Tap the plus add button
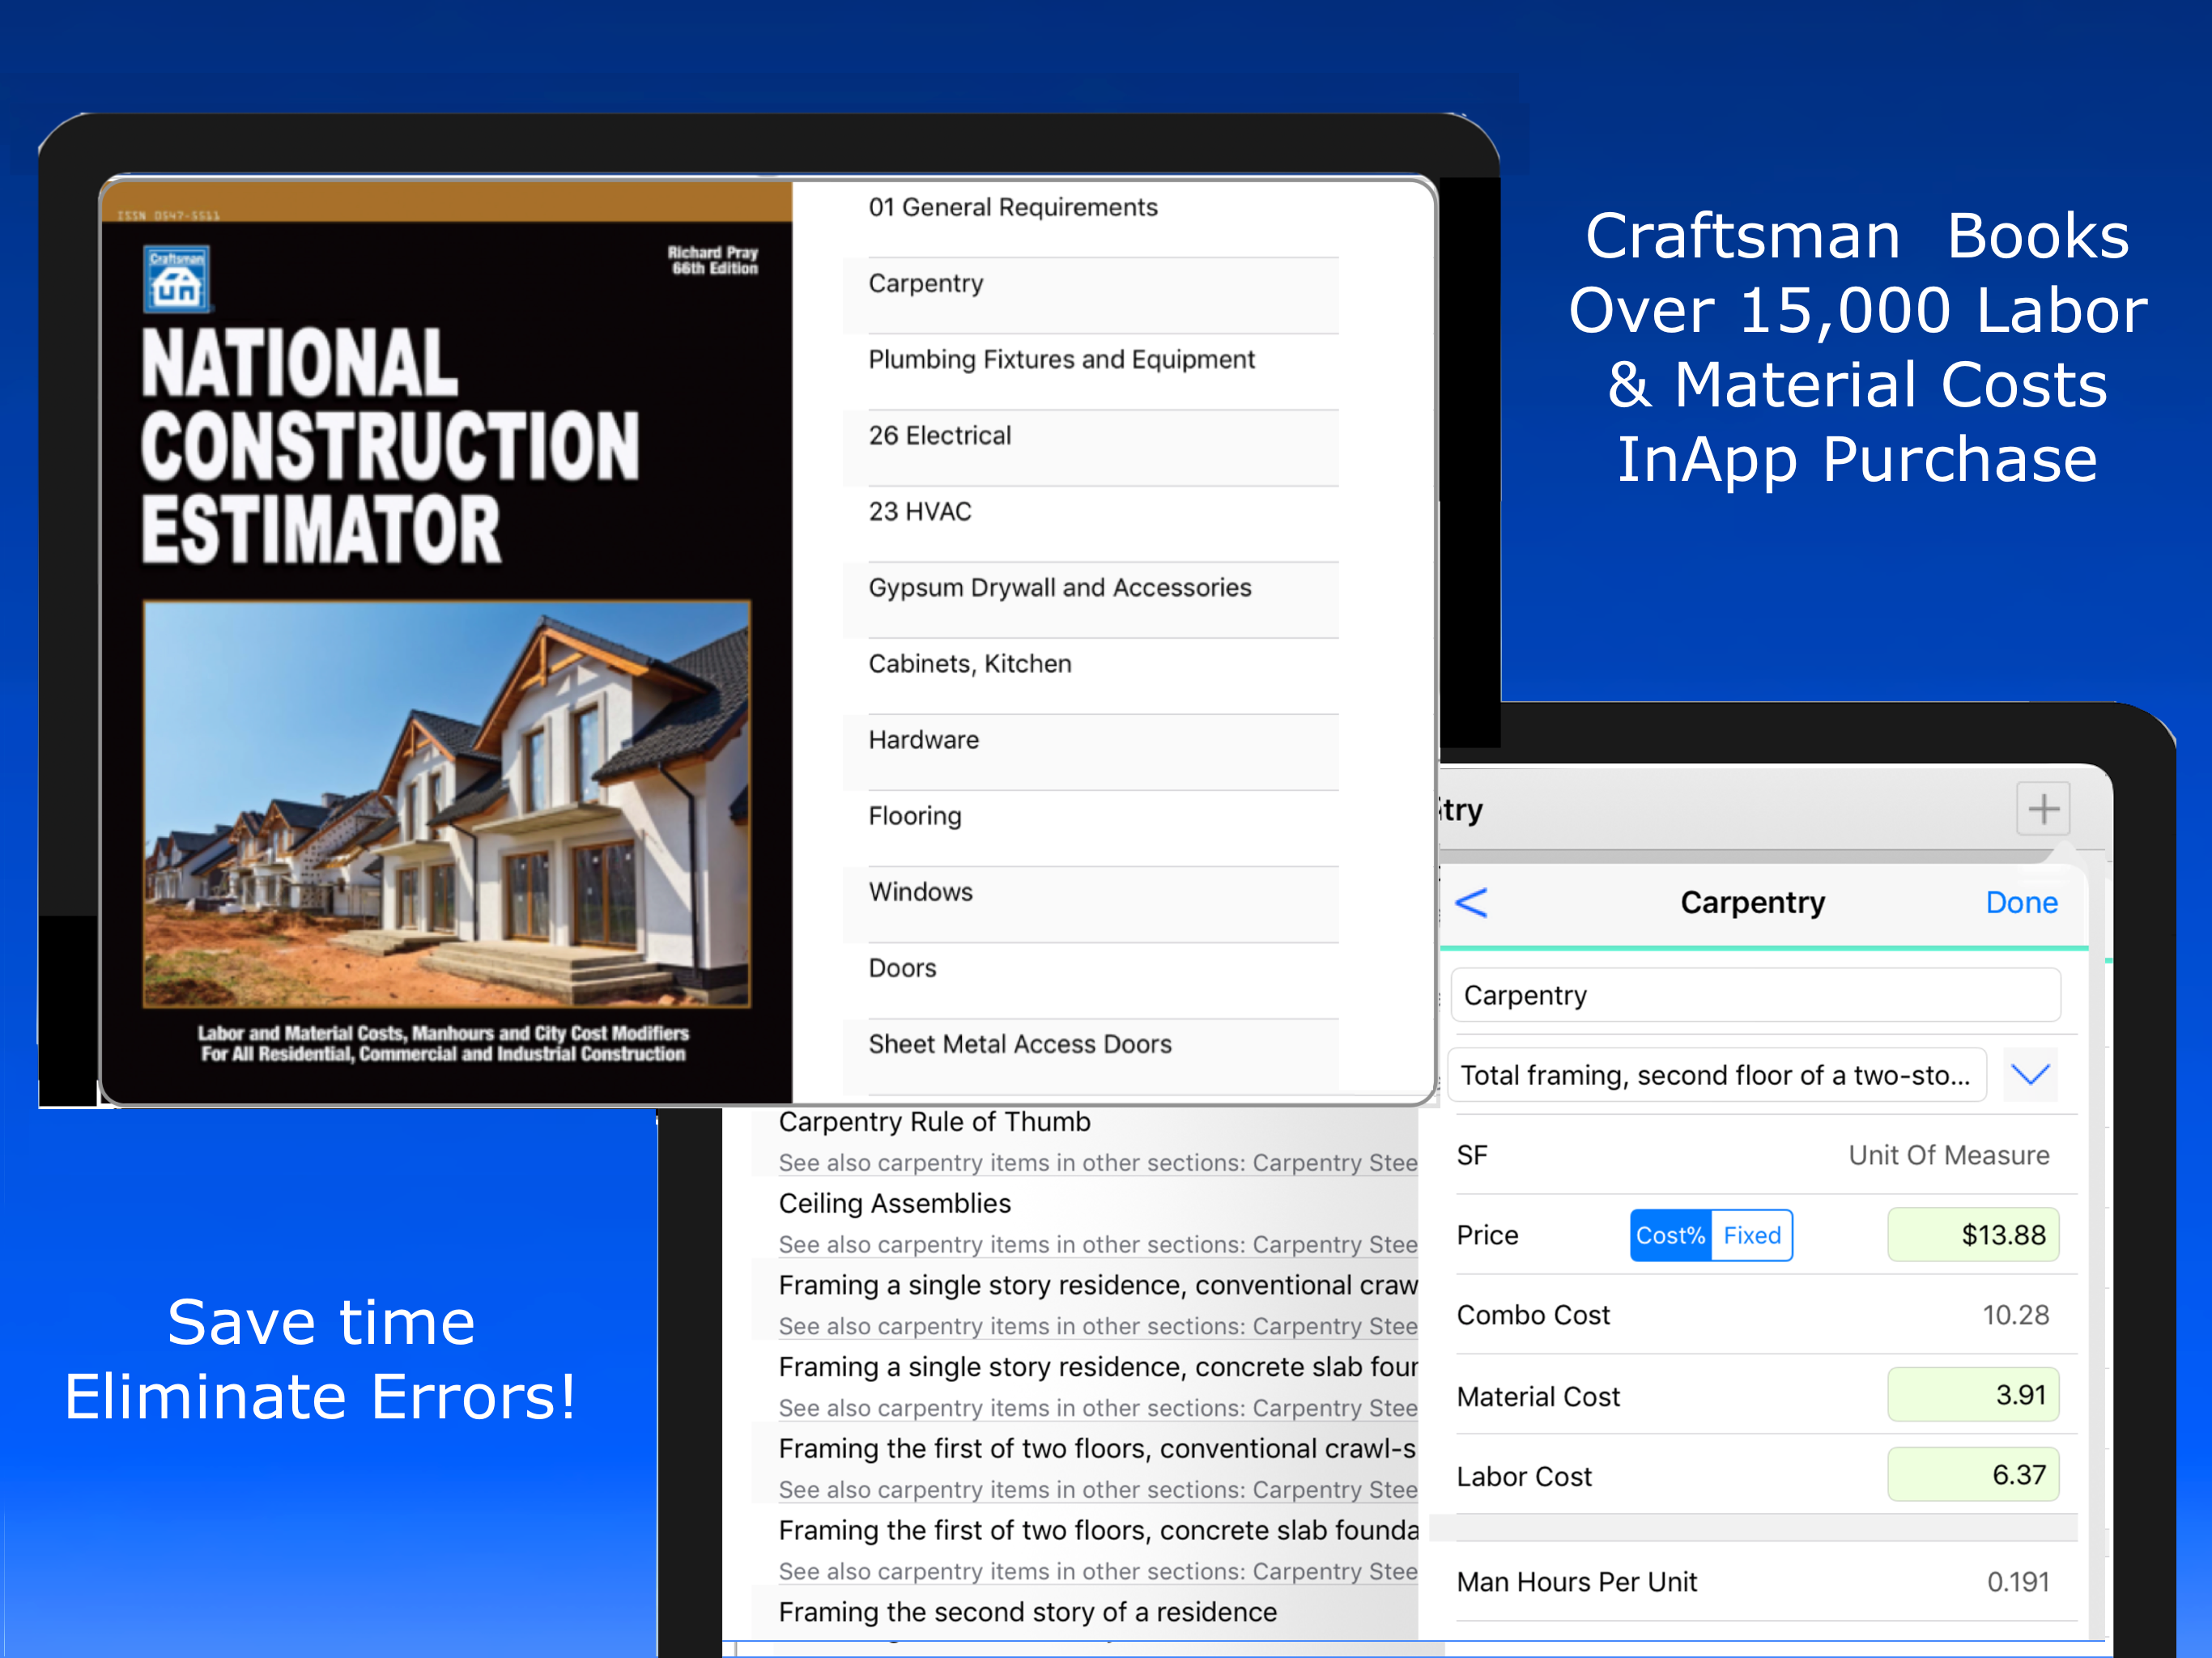The width and height of the screenshot is (2212, 1658). 2042,808
